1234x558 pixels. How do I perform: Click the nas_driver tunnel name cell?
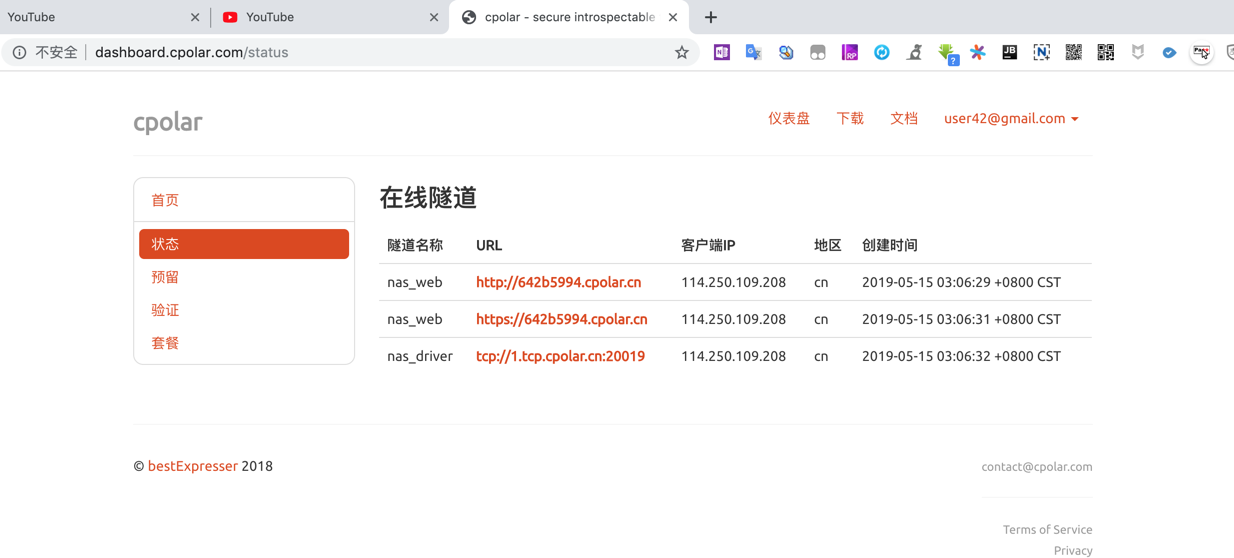click(420, 356)
